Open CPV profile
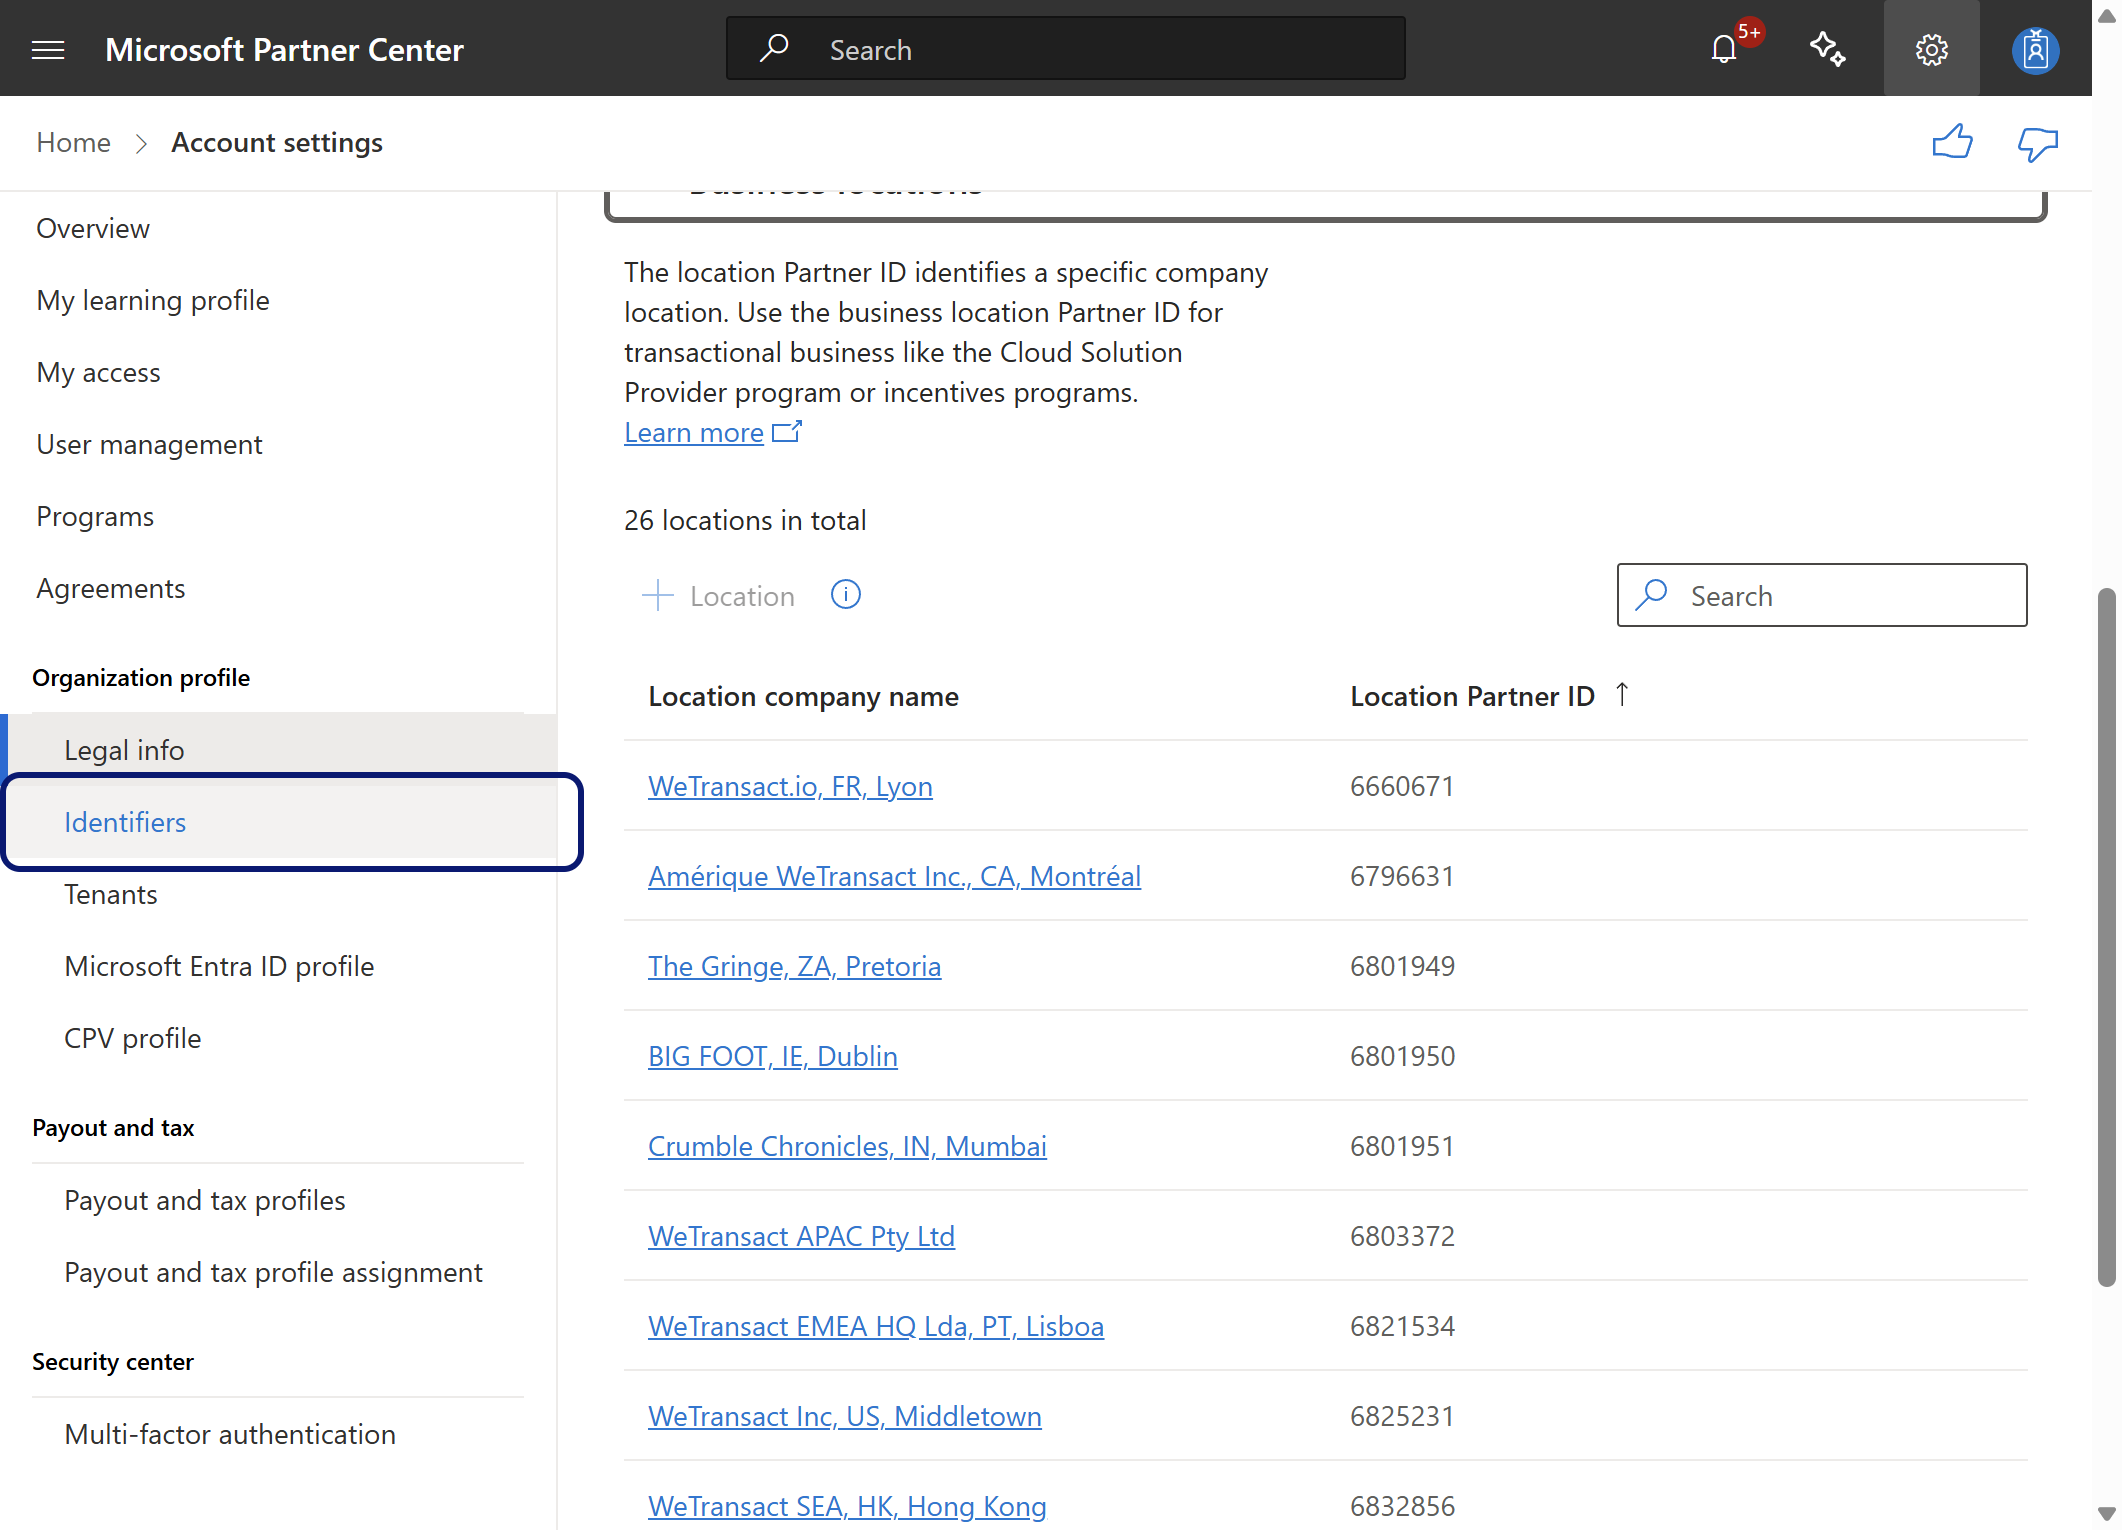 point(133,1038)
